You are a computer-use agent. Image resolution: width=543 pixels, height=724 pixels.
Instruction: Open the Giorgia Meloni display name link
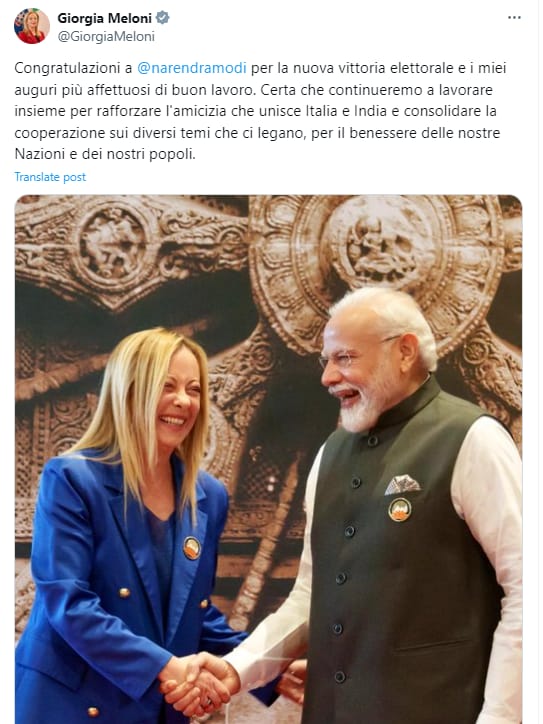point(104,18)
